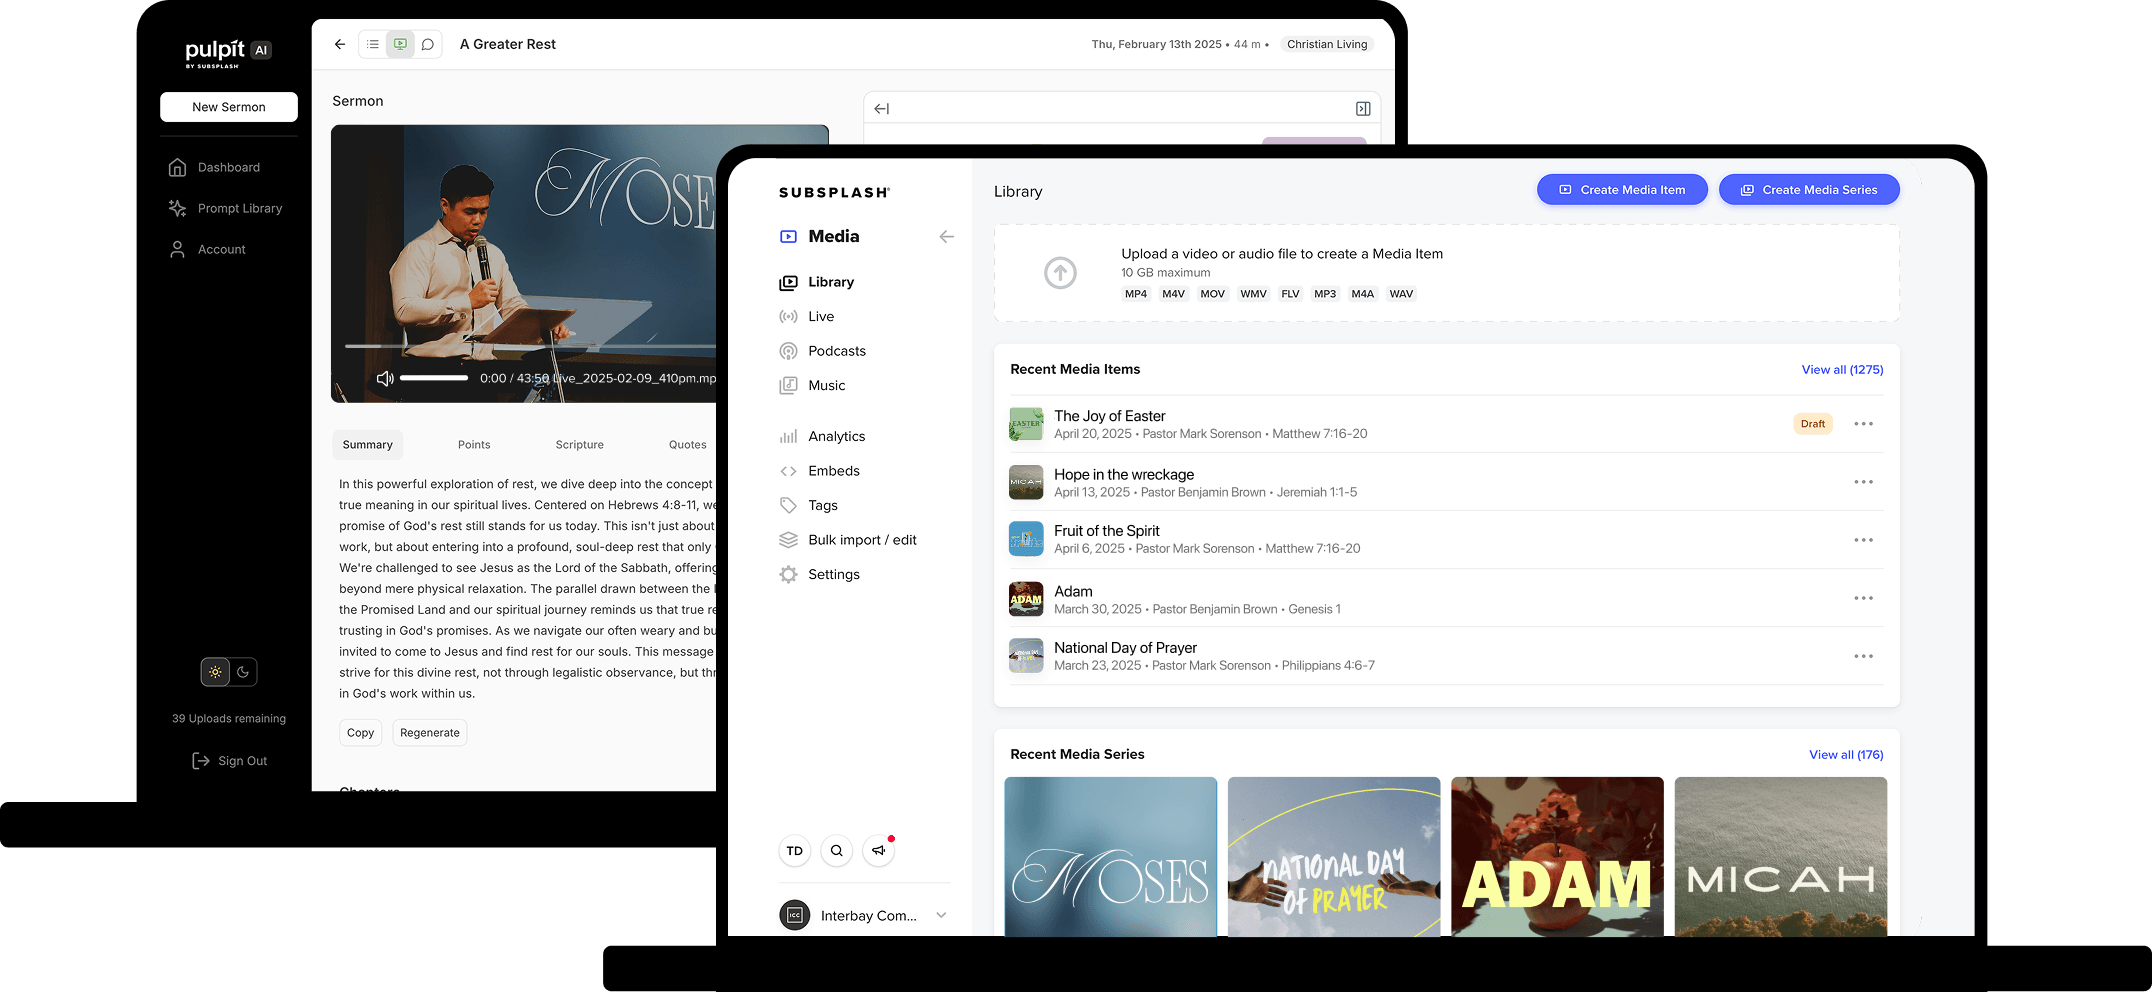Click the Adam item thumbnail
This screenshot has width=2152, height=992.
[x=1026, y=599]
